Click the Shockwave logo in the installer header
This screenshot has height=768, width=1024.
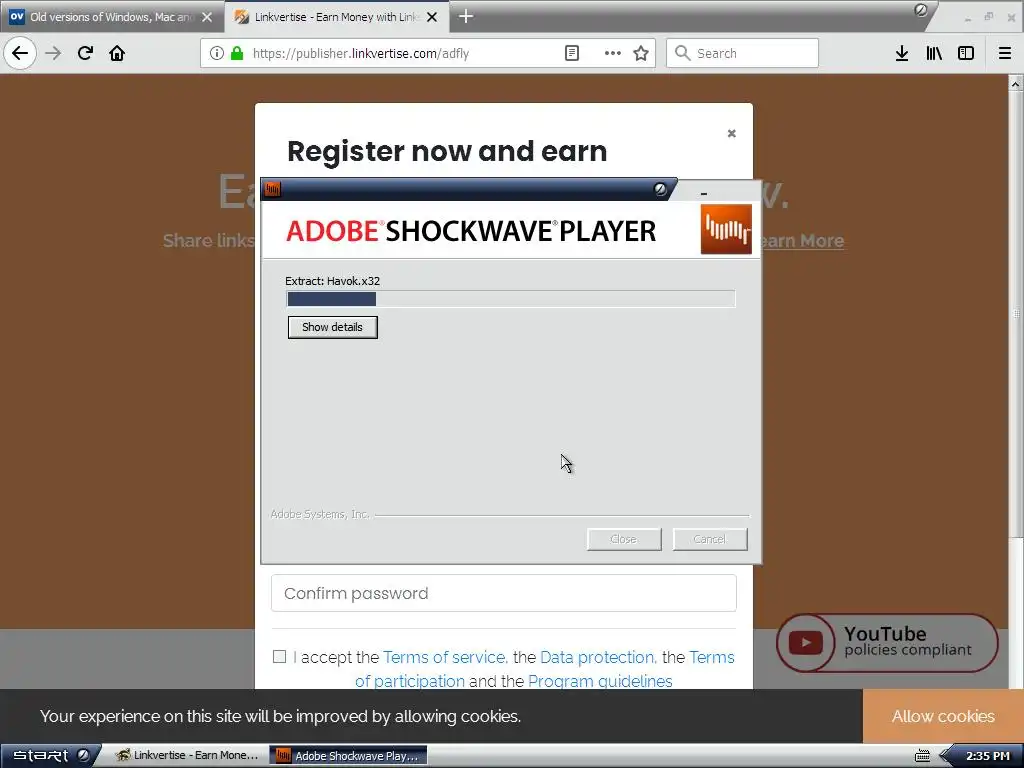(x=726, y=229)
